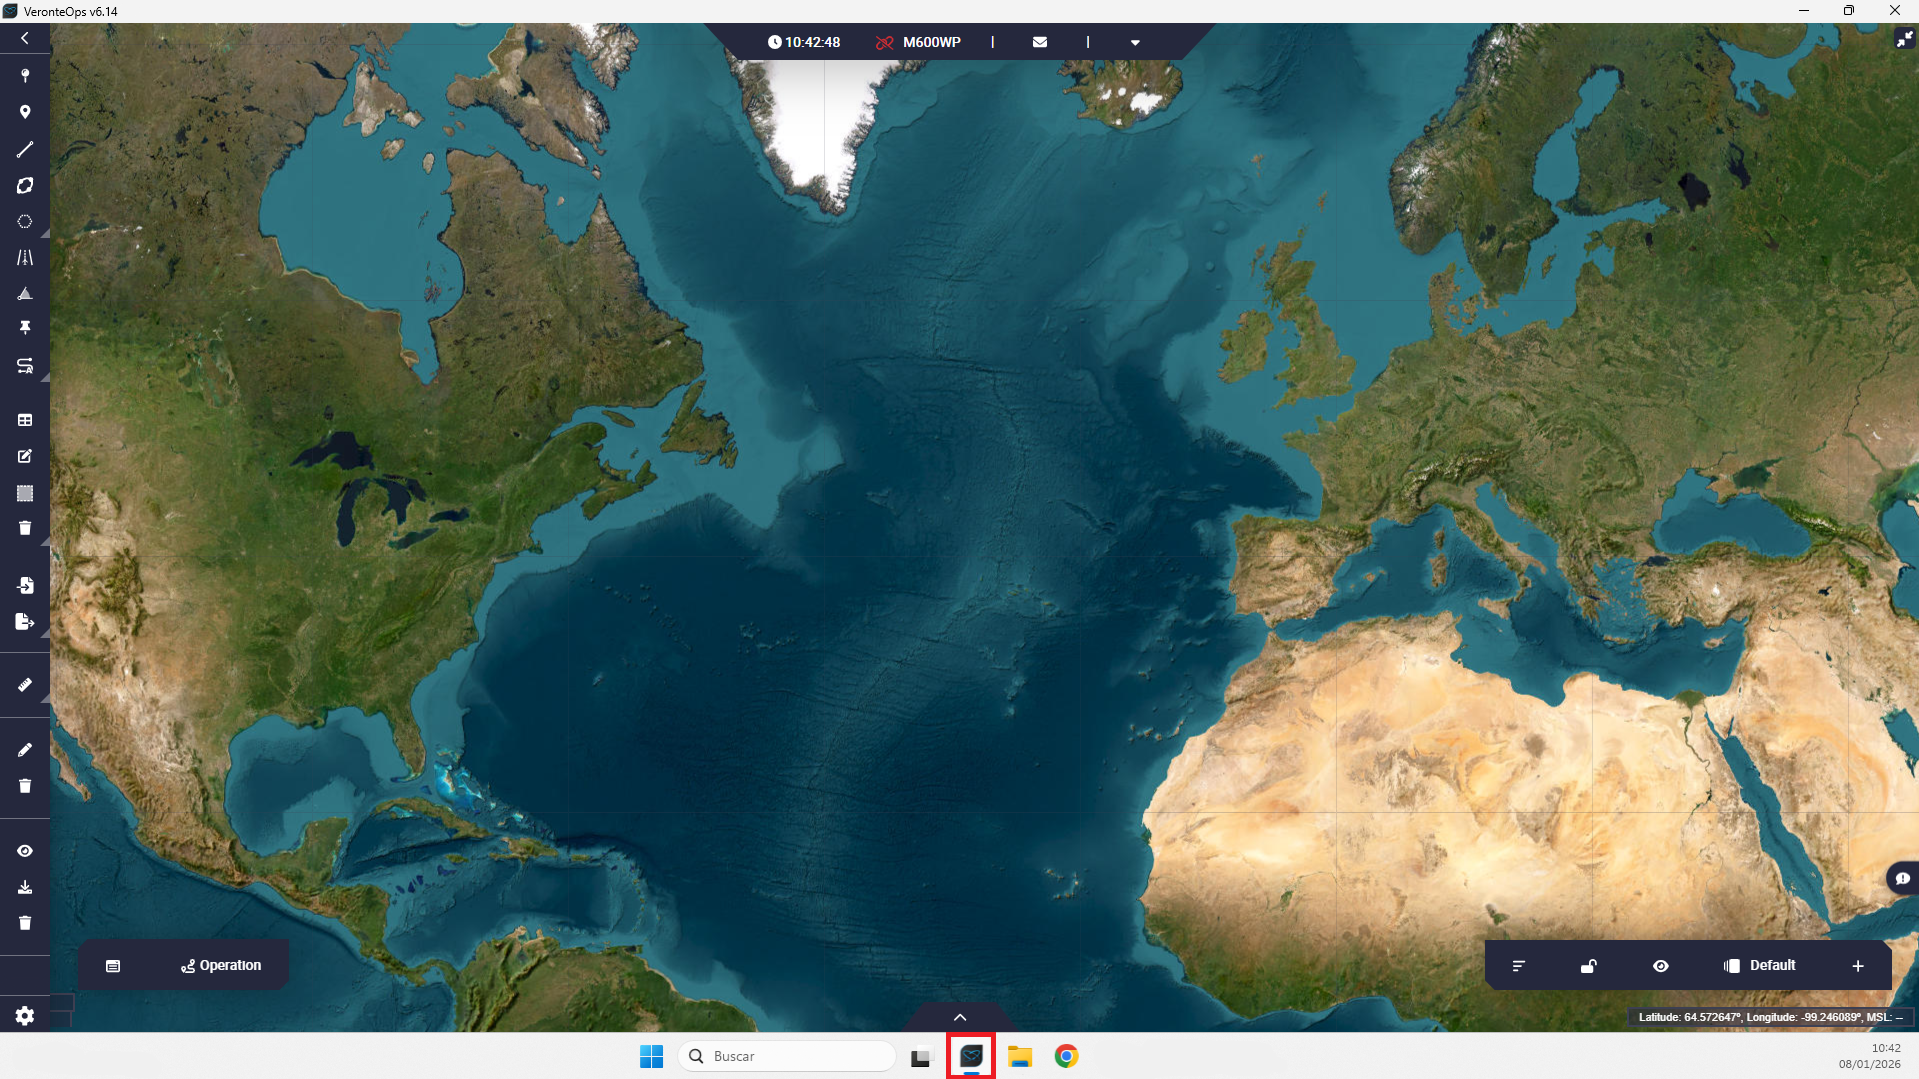1919x1079 pixels.
Task: Toggle eye visibility in bottom-right panel
Action: point(1661,966)
